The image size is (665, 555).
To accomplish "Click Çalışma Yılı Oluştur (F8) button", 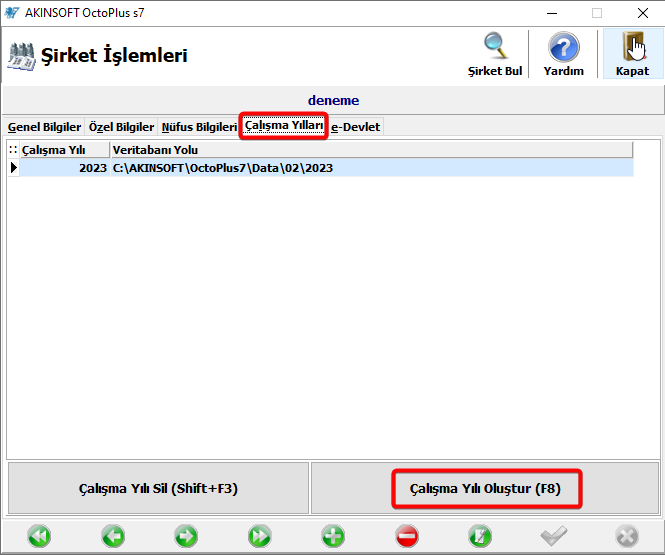I will click(485, 488).
